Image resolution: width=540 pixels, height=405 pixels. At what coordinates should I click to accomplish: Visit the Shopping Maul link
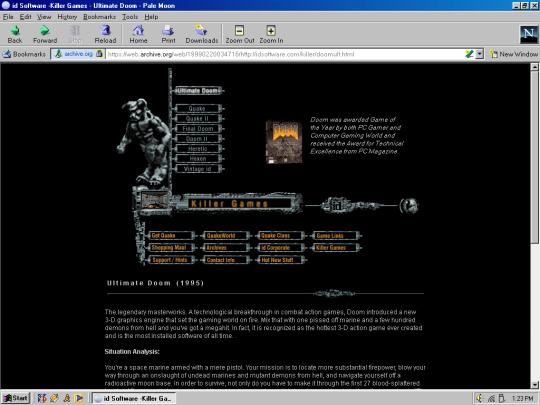coord(171,248)
